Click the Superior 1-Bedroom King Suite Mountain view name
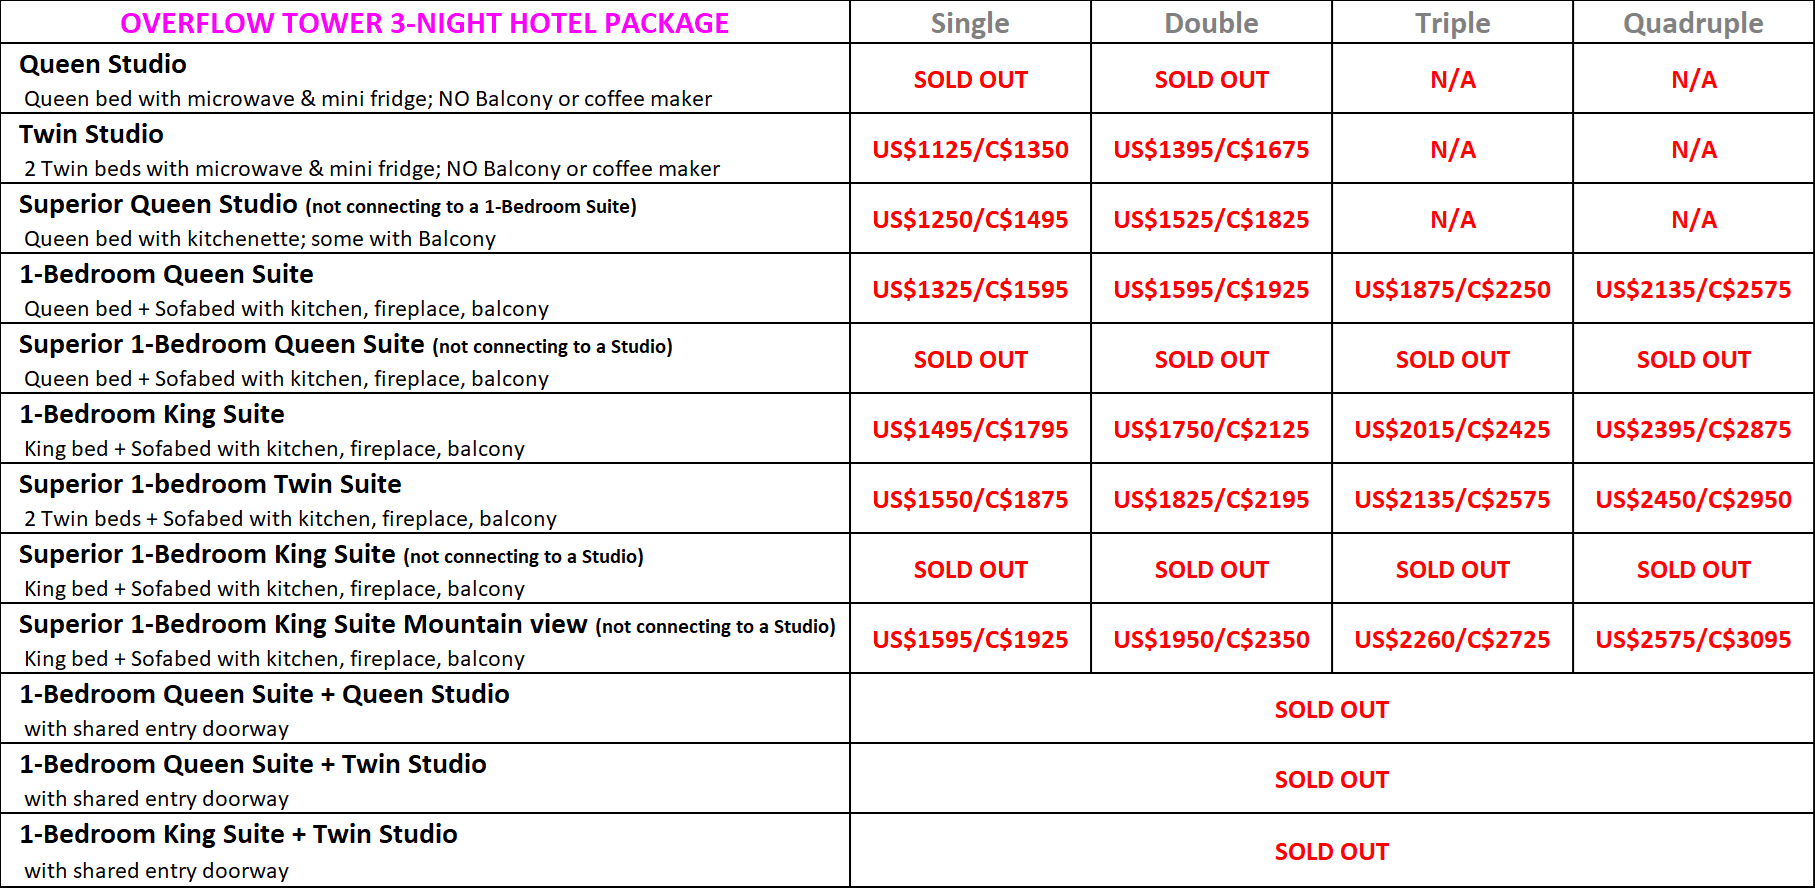Viewport: 1815px width, 888px height. point(303,624)
